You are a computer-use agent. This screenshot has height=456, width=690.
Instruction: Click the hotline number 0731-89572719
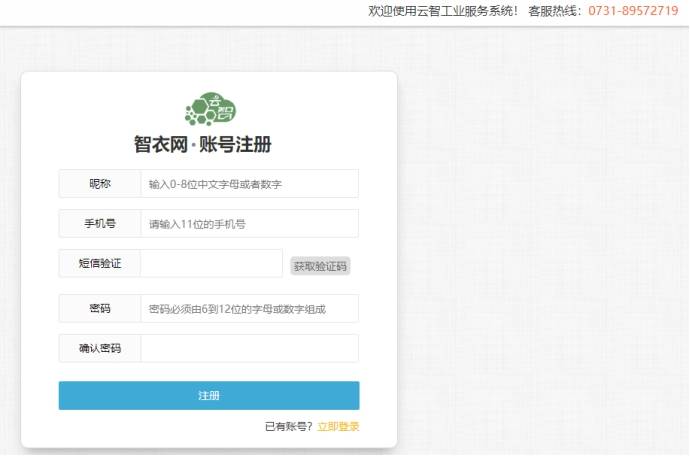[x=633, y=11]
